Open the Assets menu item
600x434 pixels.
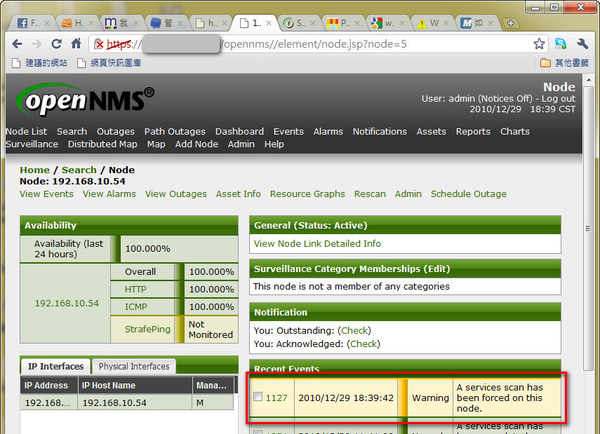pos(431,132)
